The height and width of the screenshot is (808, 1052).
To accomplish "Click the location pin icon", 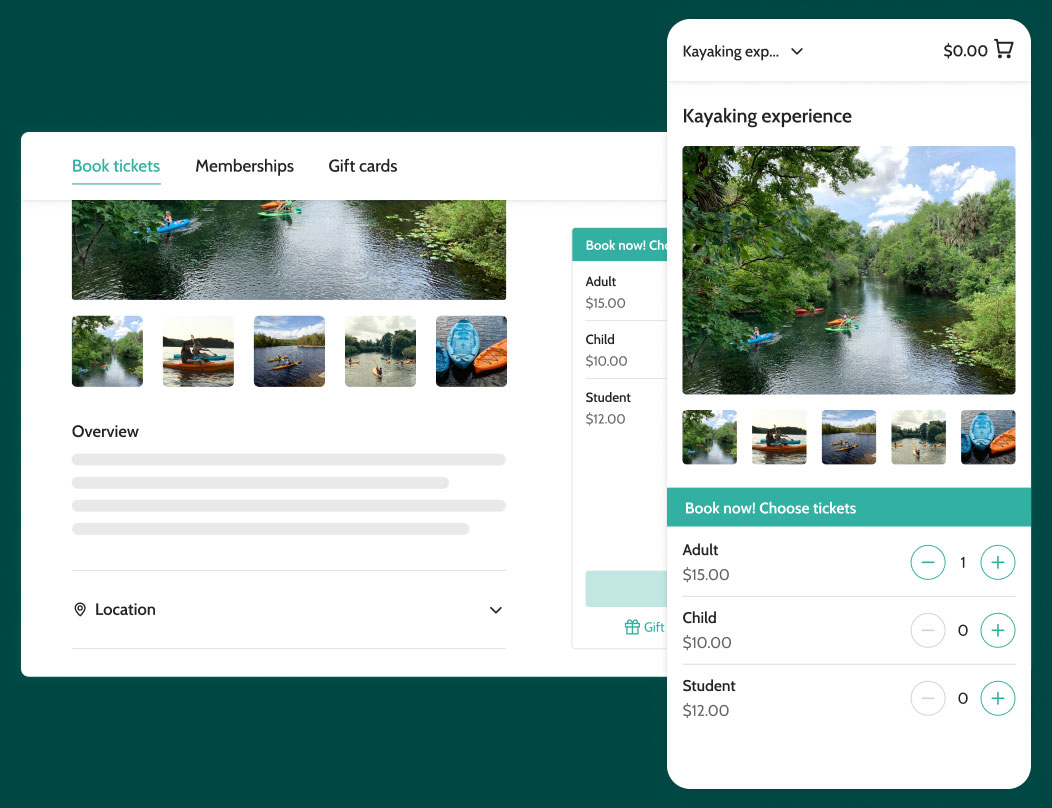I will point(80,609).
